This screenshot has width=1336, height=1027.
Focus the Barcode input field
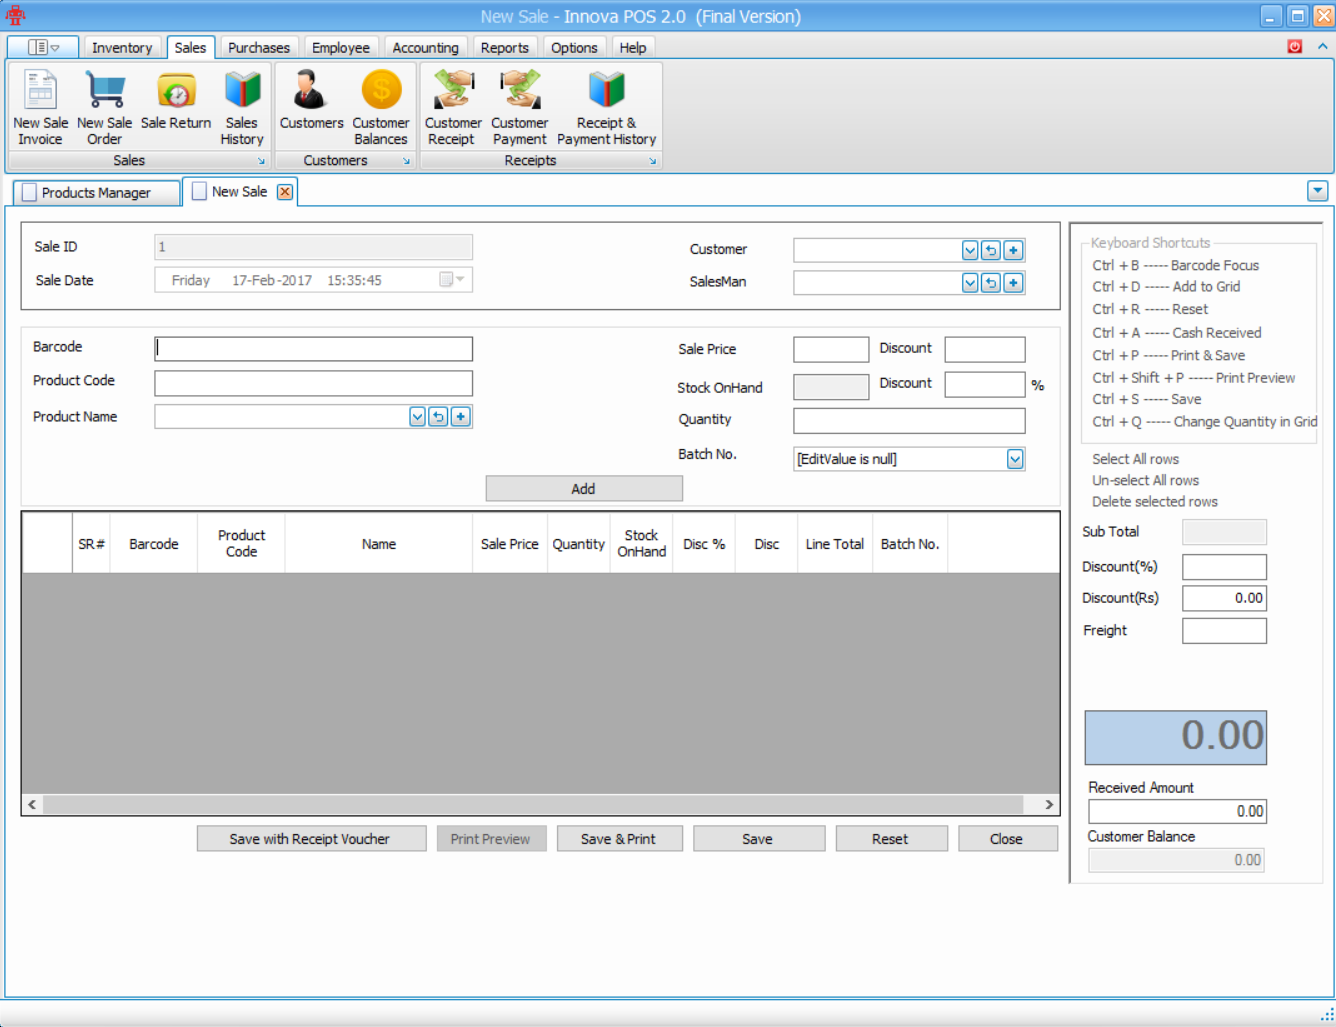click(x=313, y=348)
